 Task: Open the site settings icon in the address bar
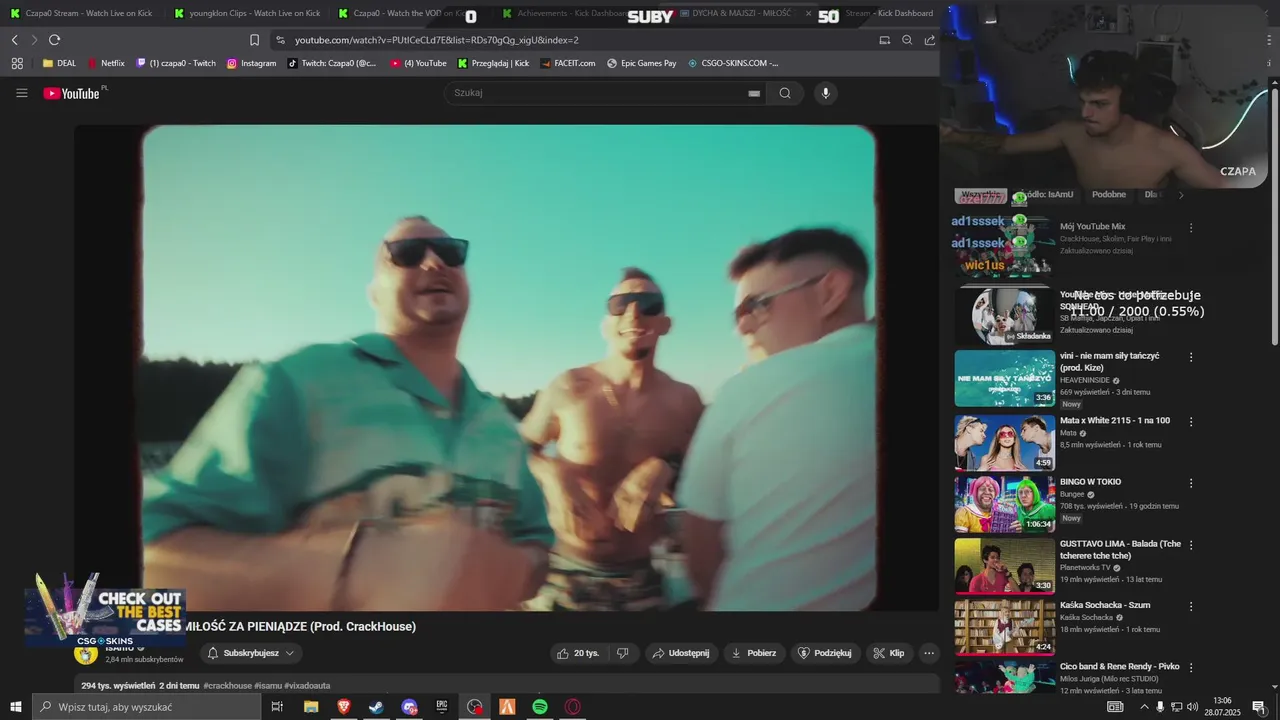(x=280, y=40)
